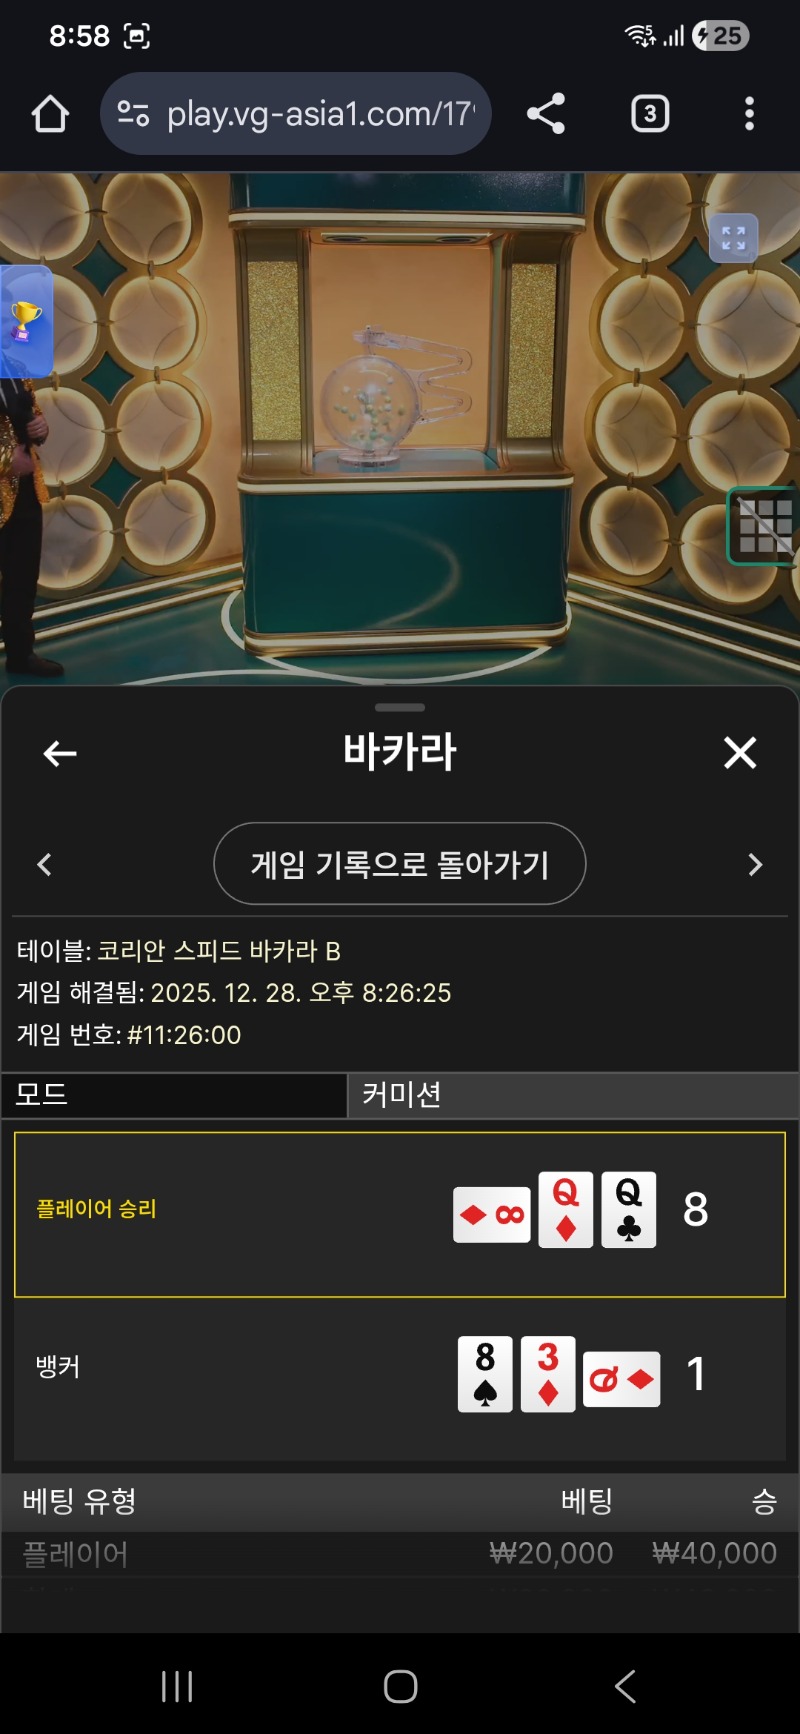The image size is (800, 1734).
Task: Tap the 플레이어 승리 result row
Action: tap(400, 1215)
